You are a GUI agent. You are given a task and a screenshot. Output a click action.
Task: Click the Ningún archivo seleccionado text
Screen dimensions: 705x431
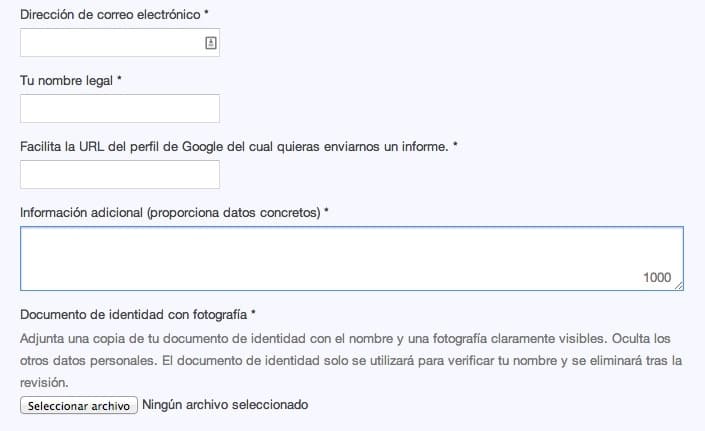[225, 405]
